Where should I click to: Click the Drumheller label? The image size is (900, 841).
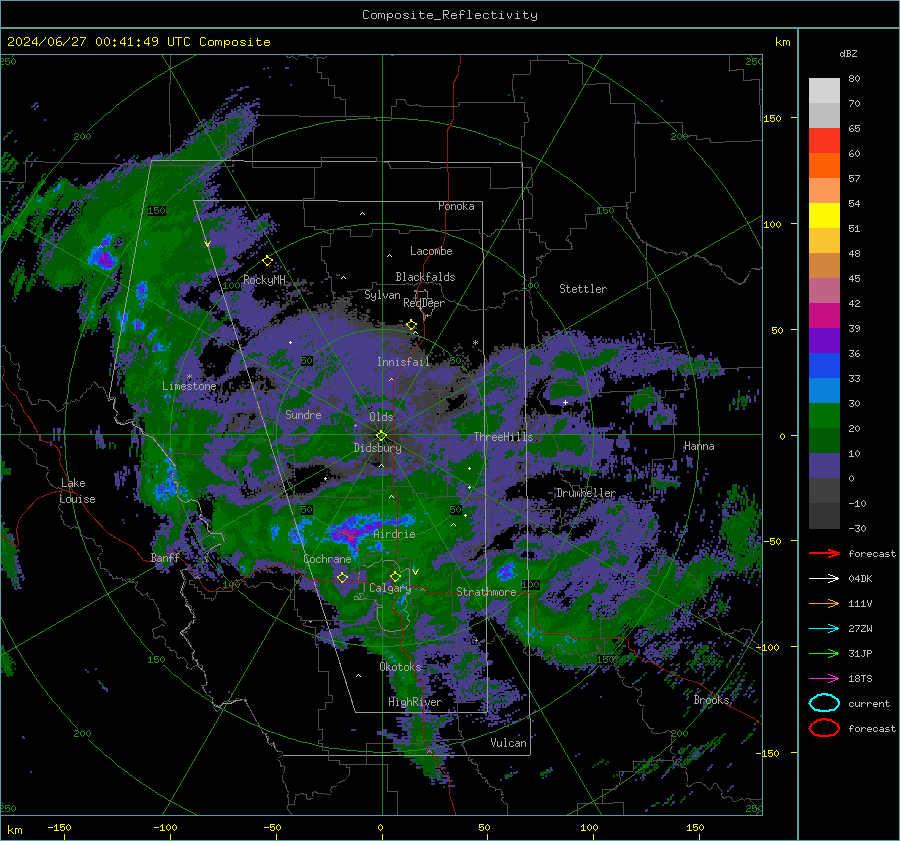[585, 493]
